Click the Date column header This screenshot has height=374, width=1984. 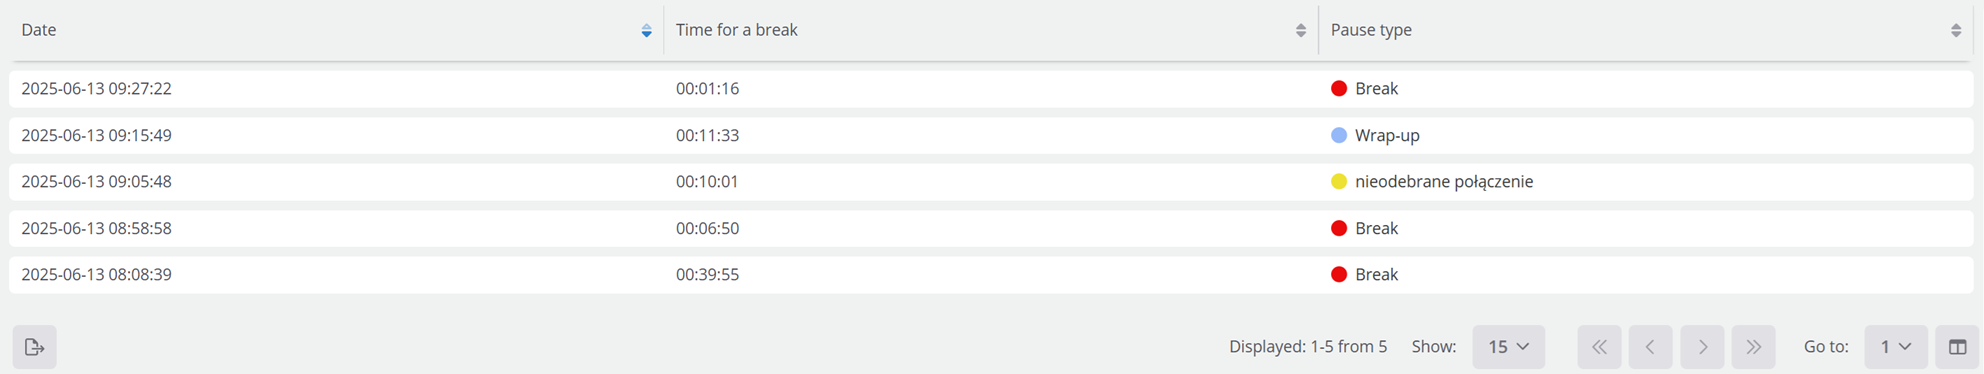(39, 30)
